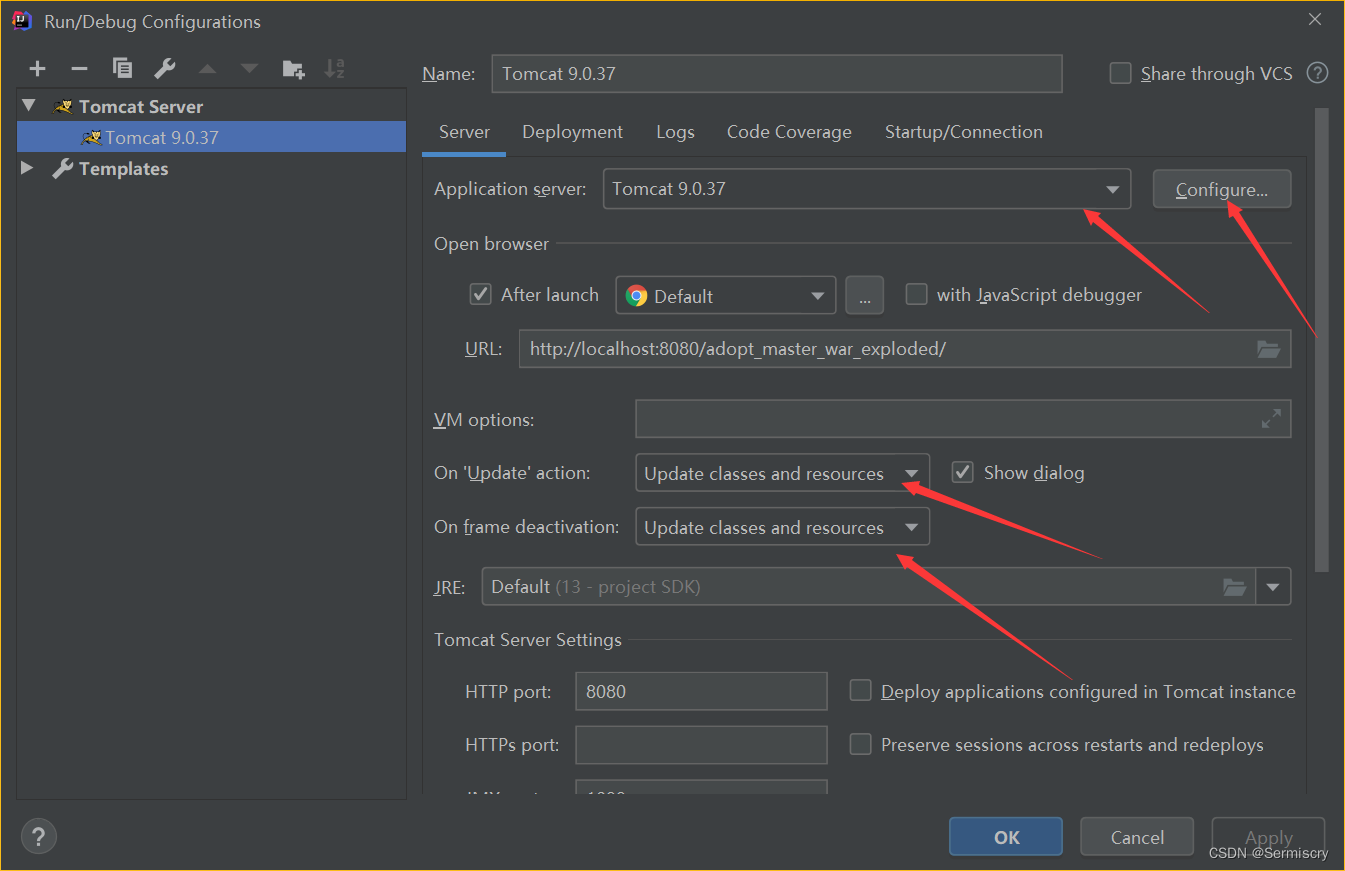
Task: Open the On frame deactivation dropdown
Action: click(x=782, y=527)
